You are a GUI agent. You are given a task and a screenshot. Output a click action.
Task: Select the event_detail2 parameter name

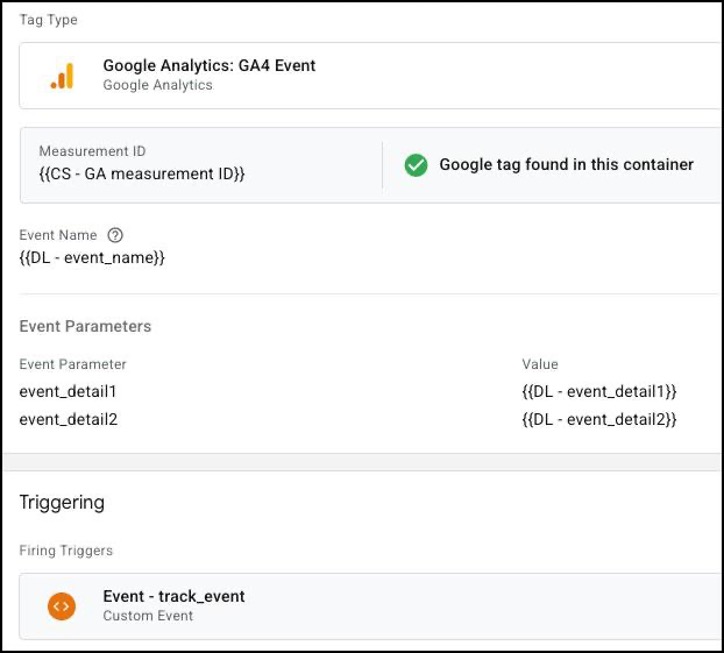68,419
